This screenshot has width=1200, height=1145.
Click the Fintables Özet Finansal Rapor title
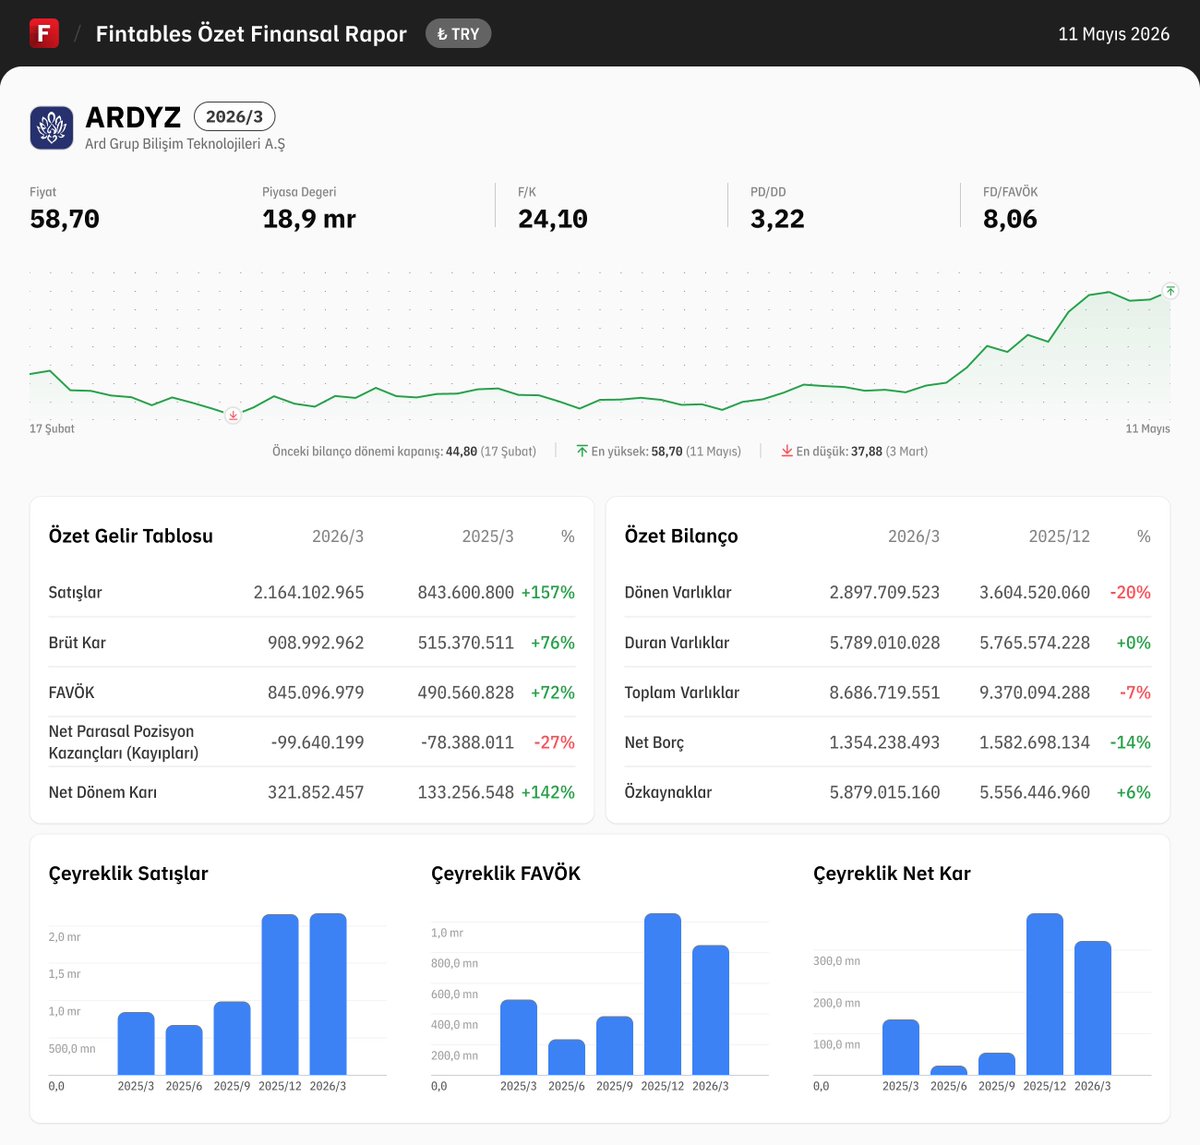251,34
